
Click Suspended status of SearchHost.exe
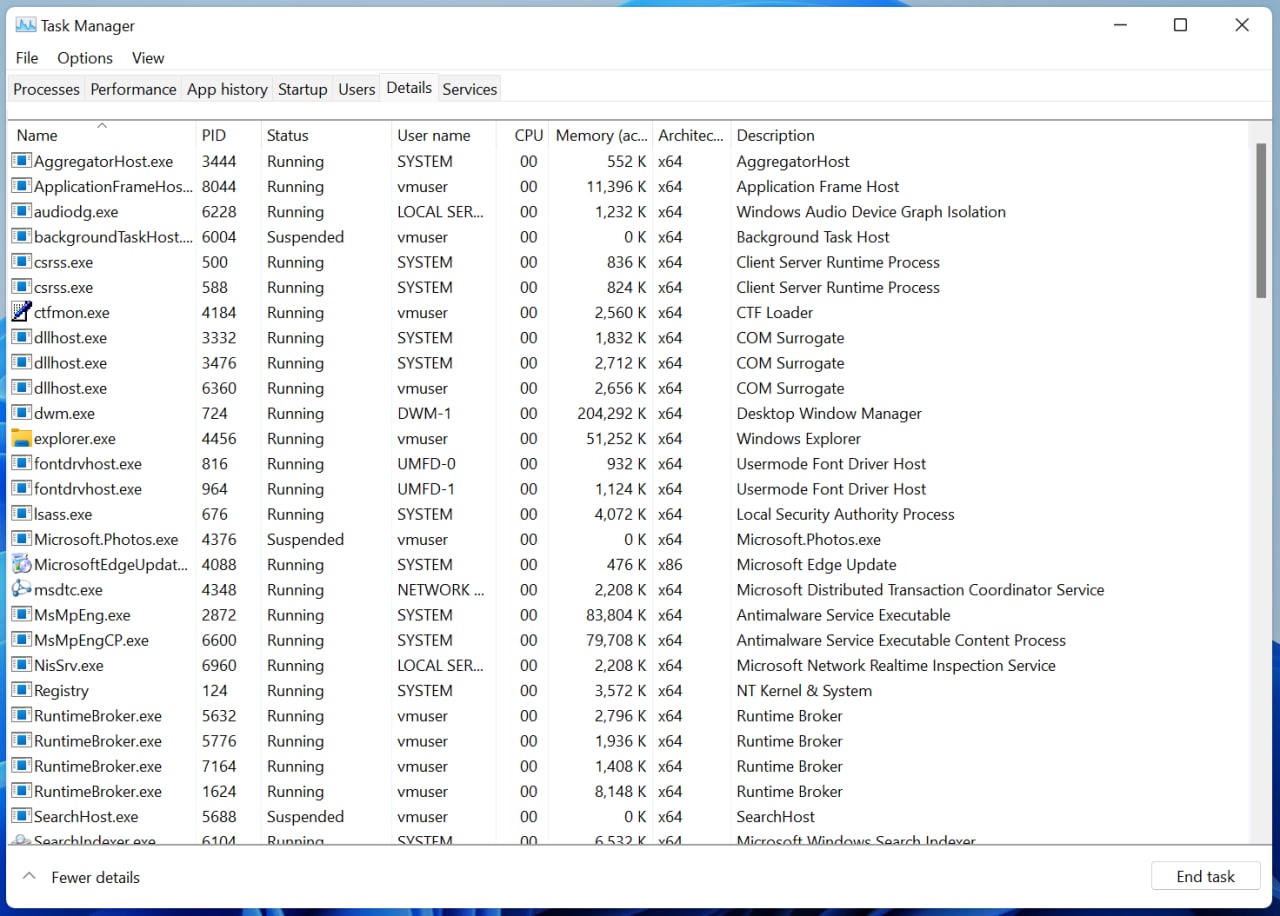305,816
